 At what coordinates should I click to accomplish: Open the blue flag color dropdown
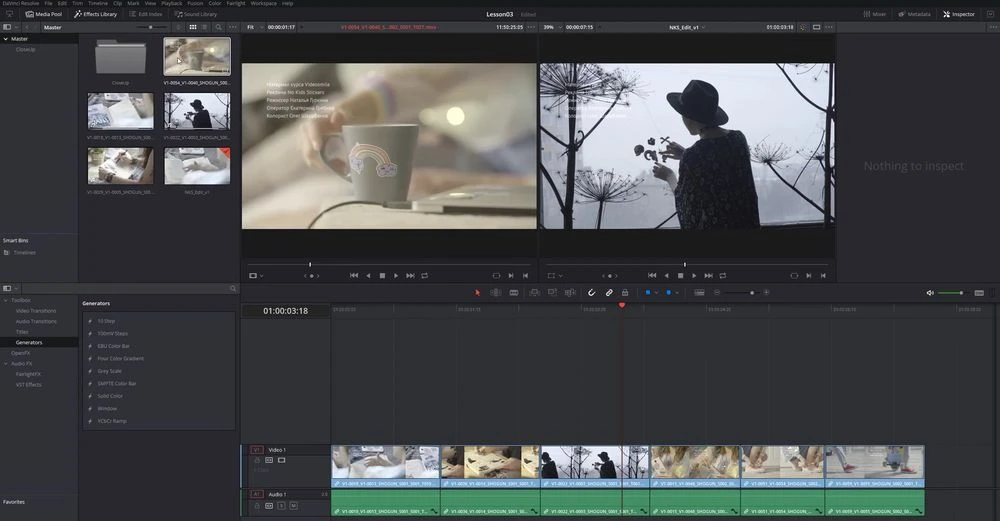tap(656, 292)
